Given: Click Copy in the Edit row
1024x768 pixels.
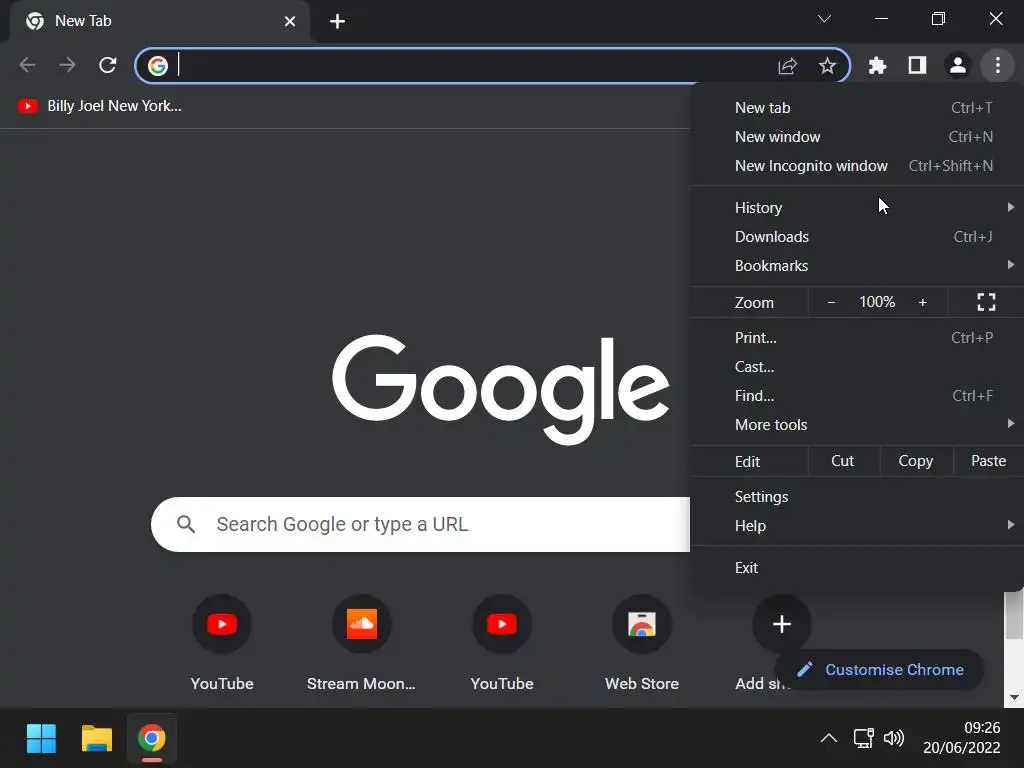Looking at the screenshot, I should 916,461.
